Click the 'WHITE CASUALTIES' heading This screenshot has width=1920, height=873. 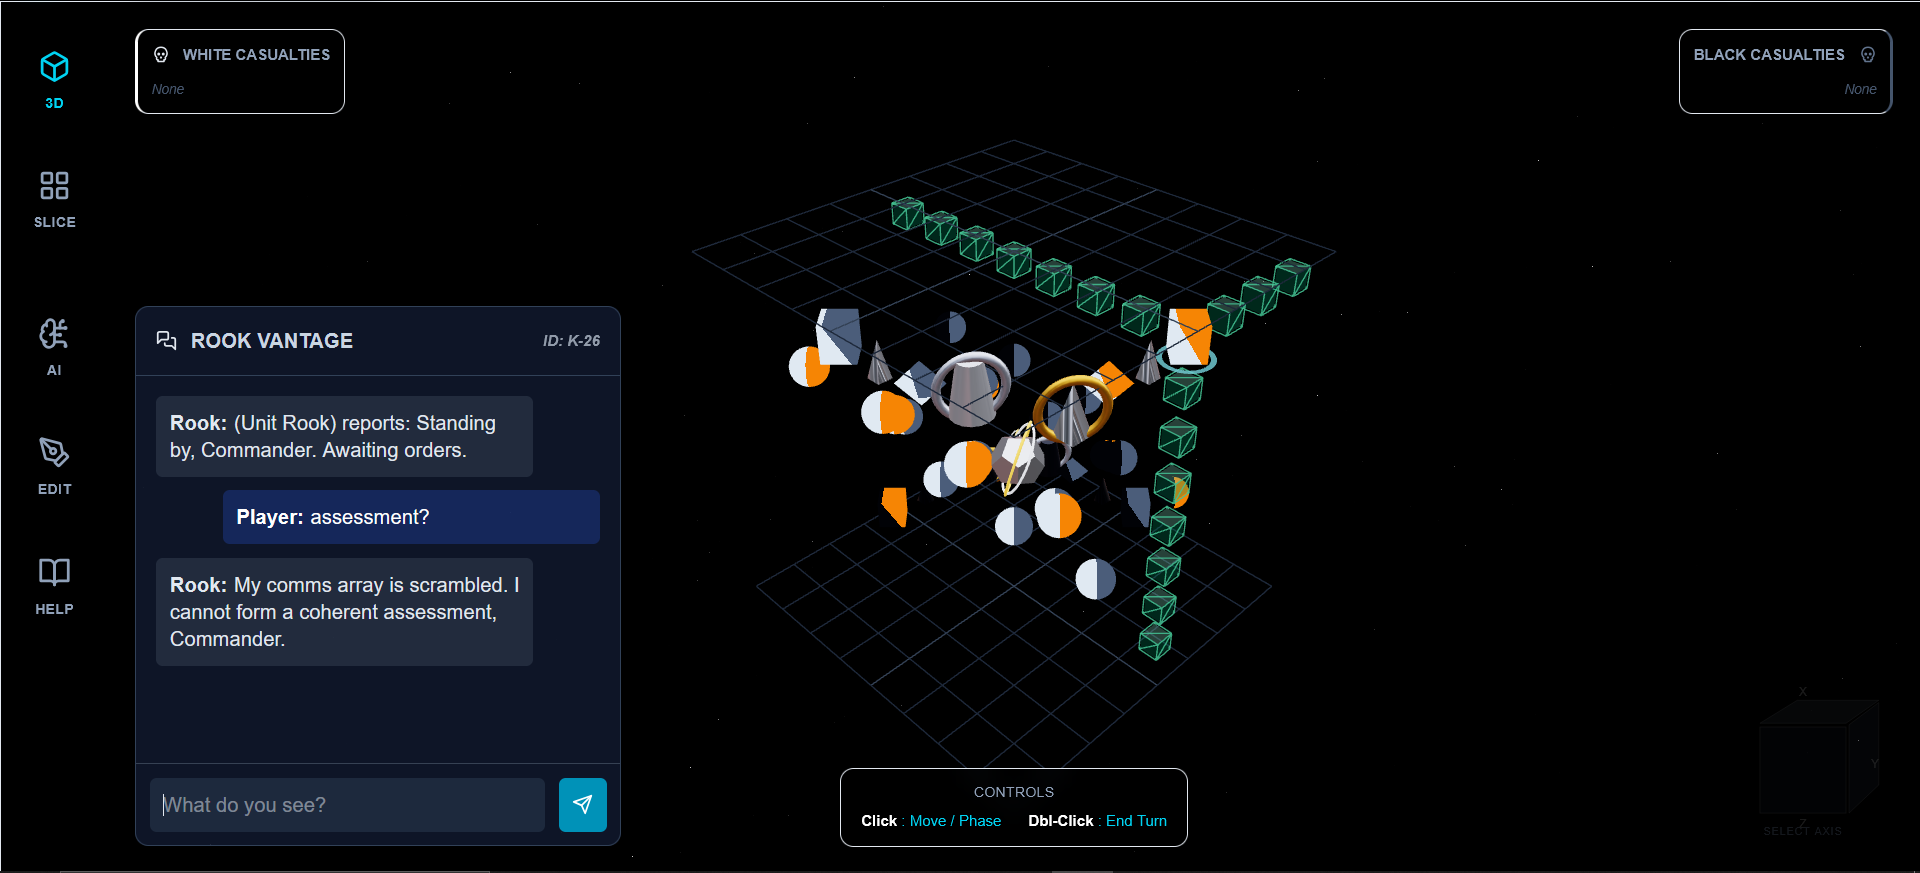[x=256, y=55]
